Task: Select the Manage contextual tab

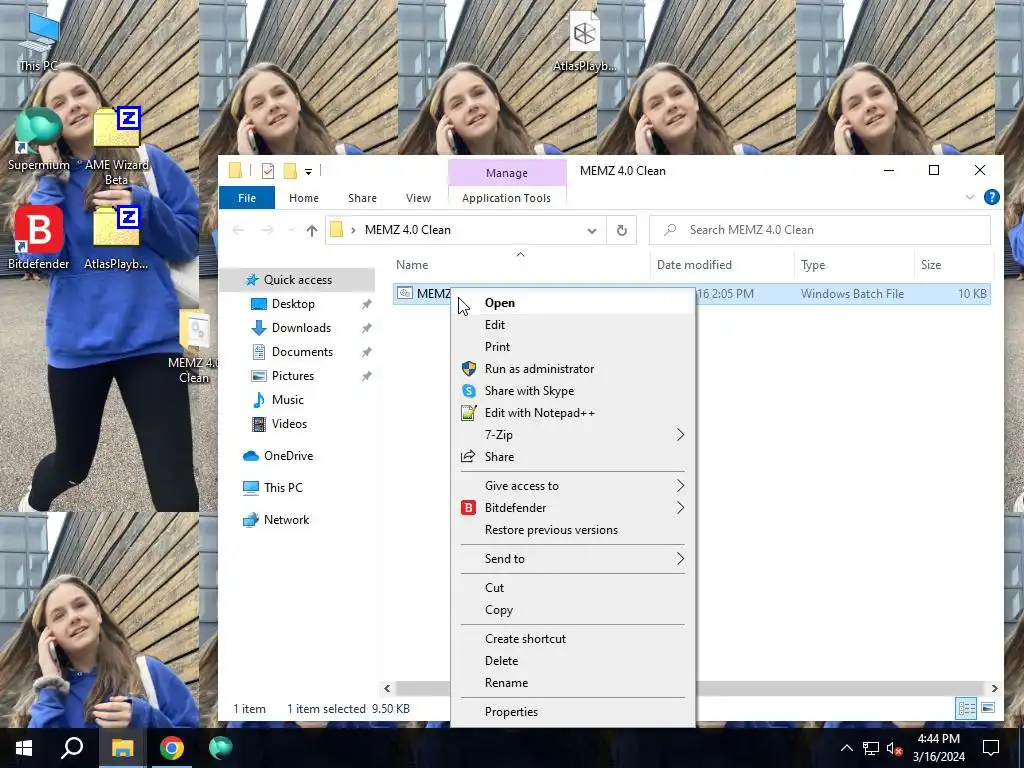Action: tap(507, 173)
